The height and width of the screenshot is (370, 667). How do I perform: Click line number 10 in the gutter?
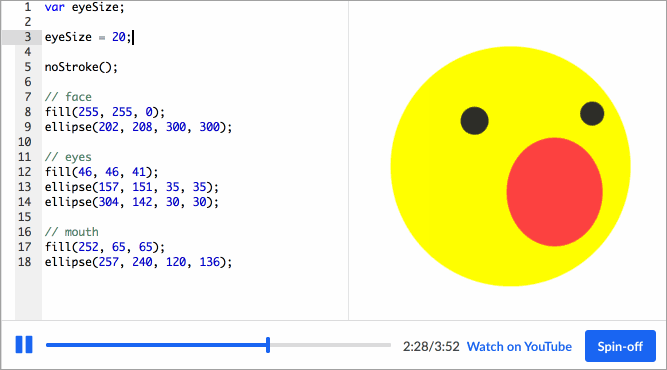pos(25,142)
